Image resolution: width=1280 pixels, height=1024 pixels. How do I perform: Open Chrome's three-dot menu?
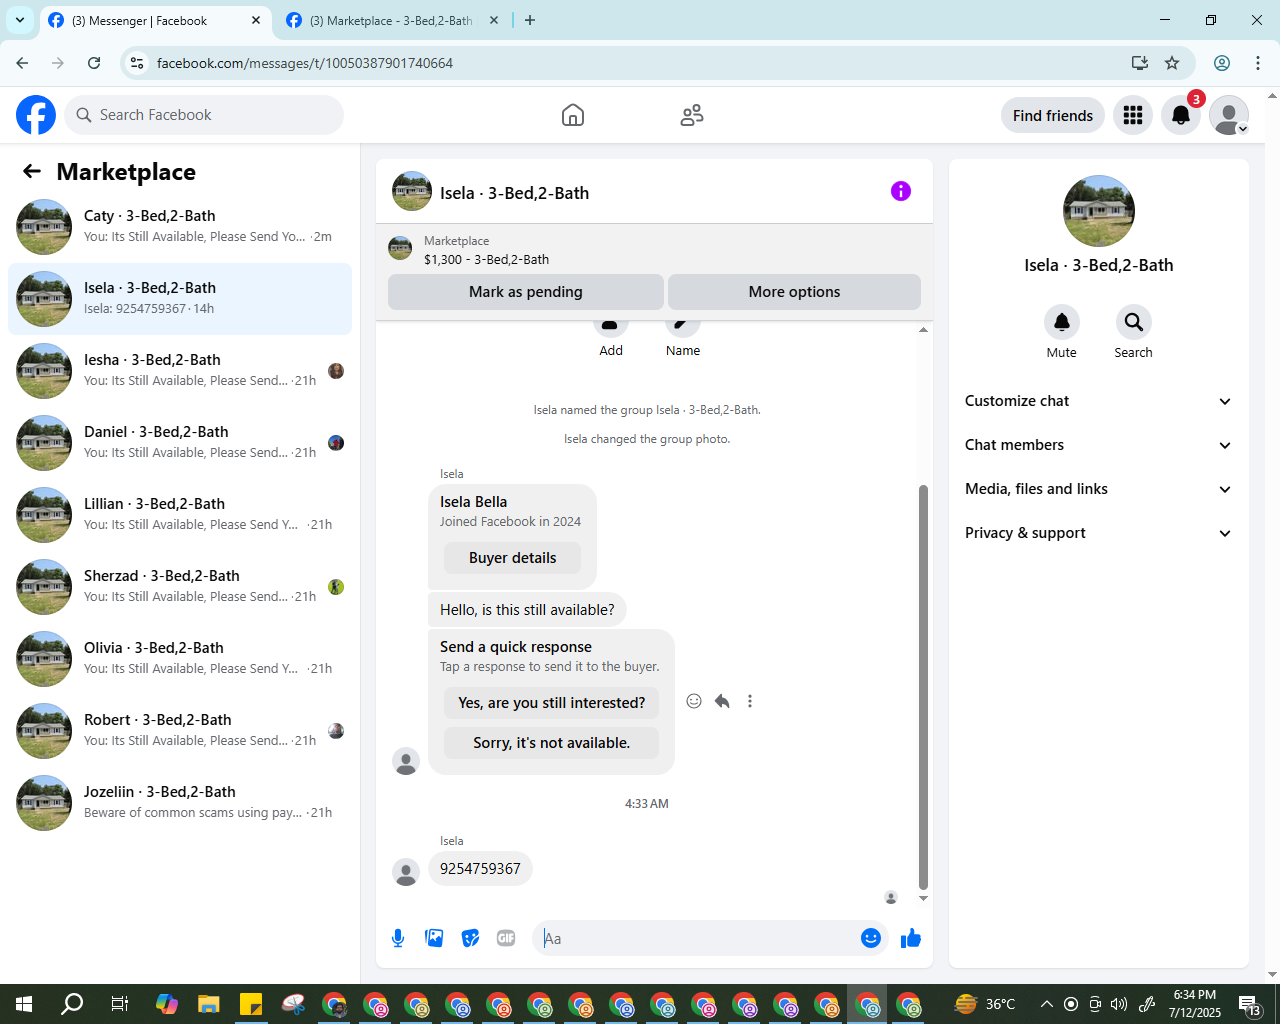(x=1258, y=63)
